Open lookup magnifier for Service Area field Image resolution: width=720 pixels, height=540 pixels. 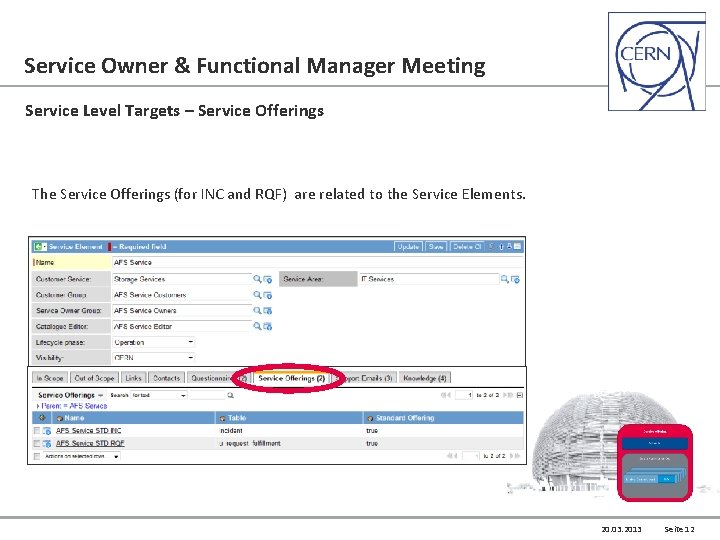tap(505, 279)
